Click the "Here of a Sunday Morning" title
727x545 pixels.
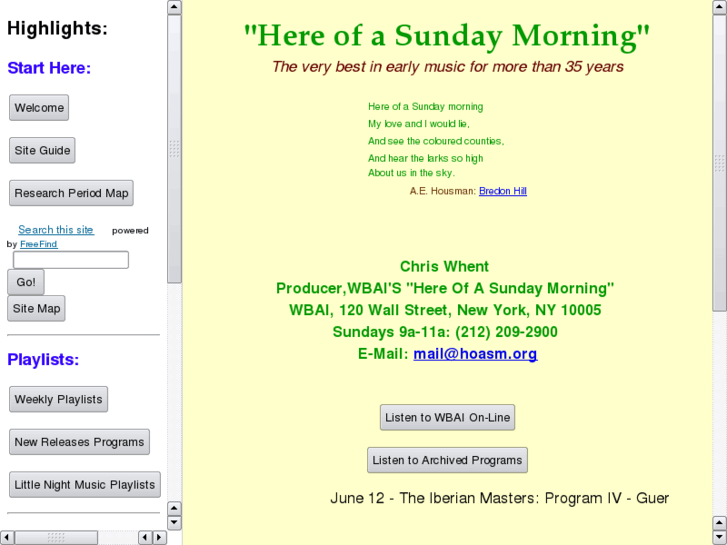447,35
